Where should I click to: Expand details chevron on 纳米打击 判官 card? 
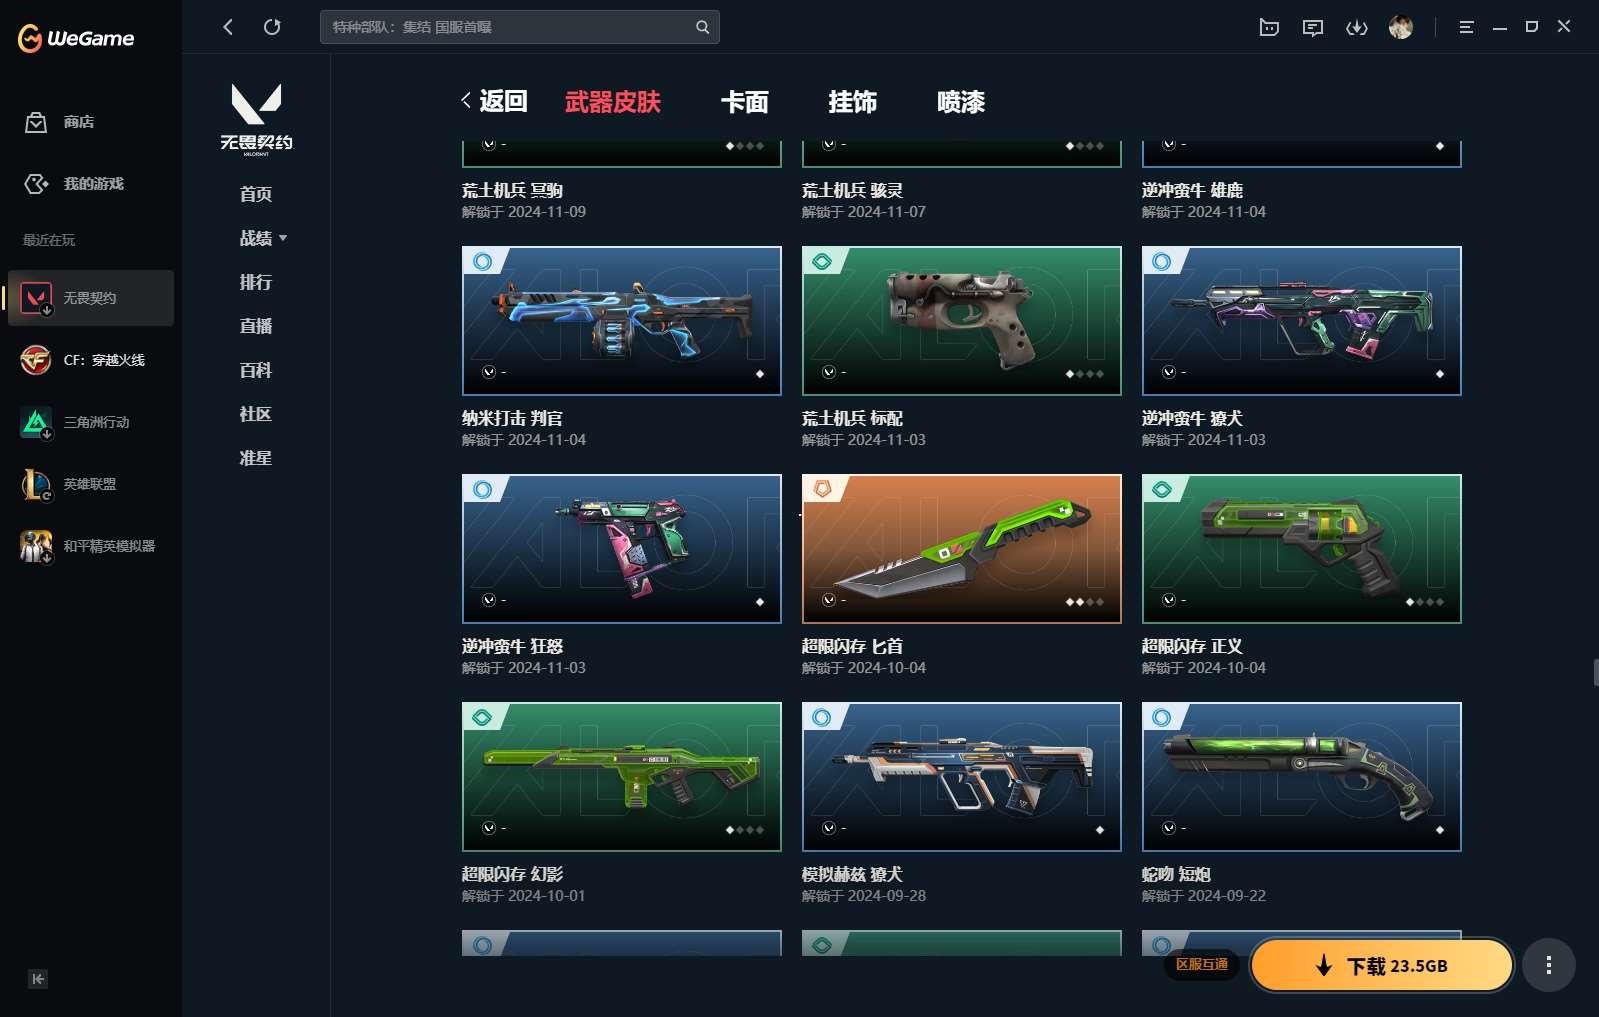pos(489,372)
